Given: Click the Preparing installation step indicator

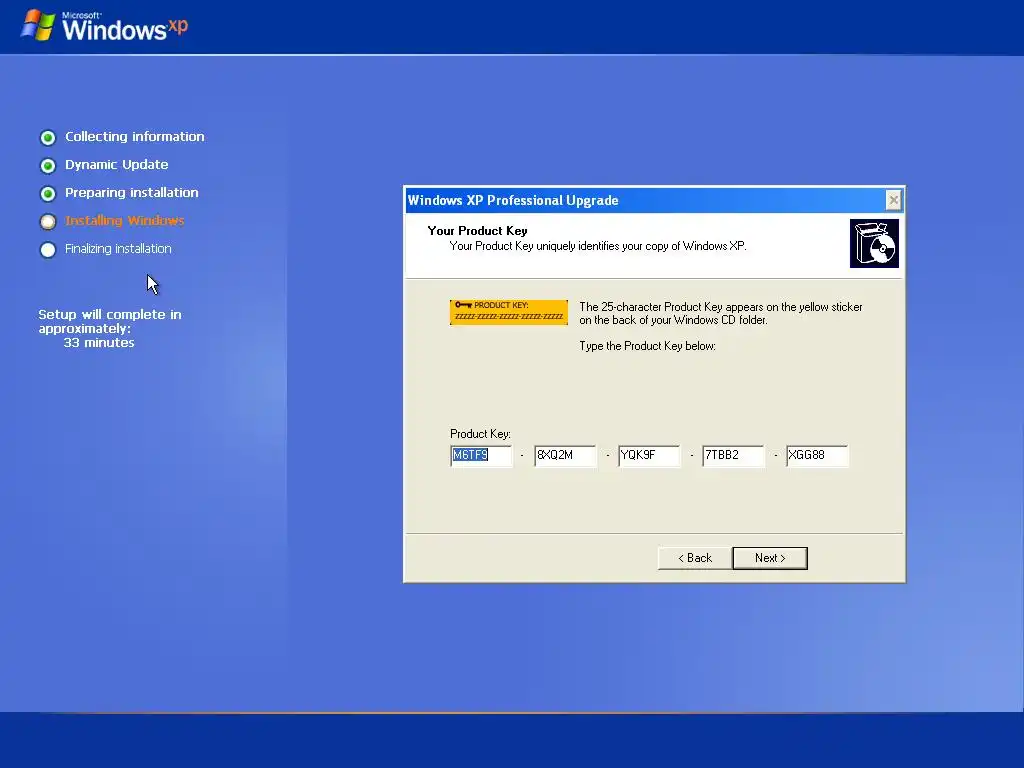Looking at the screenshot, I should pyautogui.click(x=48, y=194).
